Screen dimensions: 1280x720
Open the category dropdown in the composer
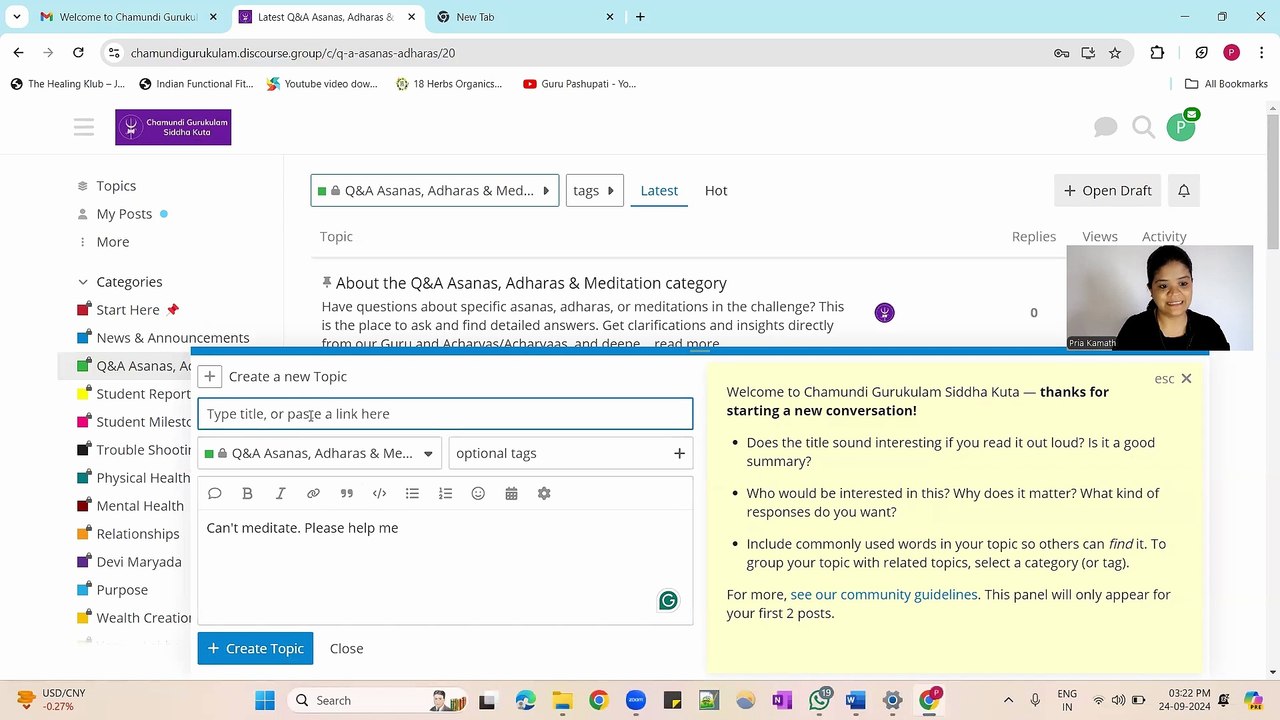(320, 453)
